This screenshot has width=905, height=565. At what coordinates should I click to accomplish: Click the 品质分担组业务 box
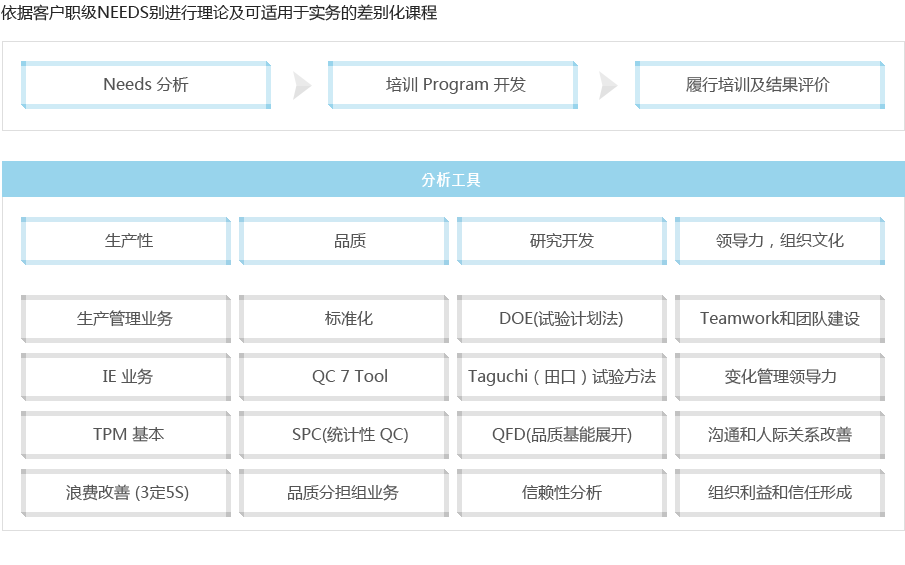coord(344,493)
